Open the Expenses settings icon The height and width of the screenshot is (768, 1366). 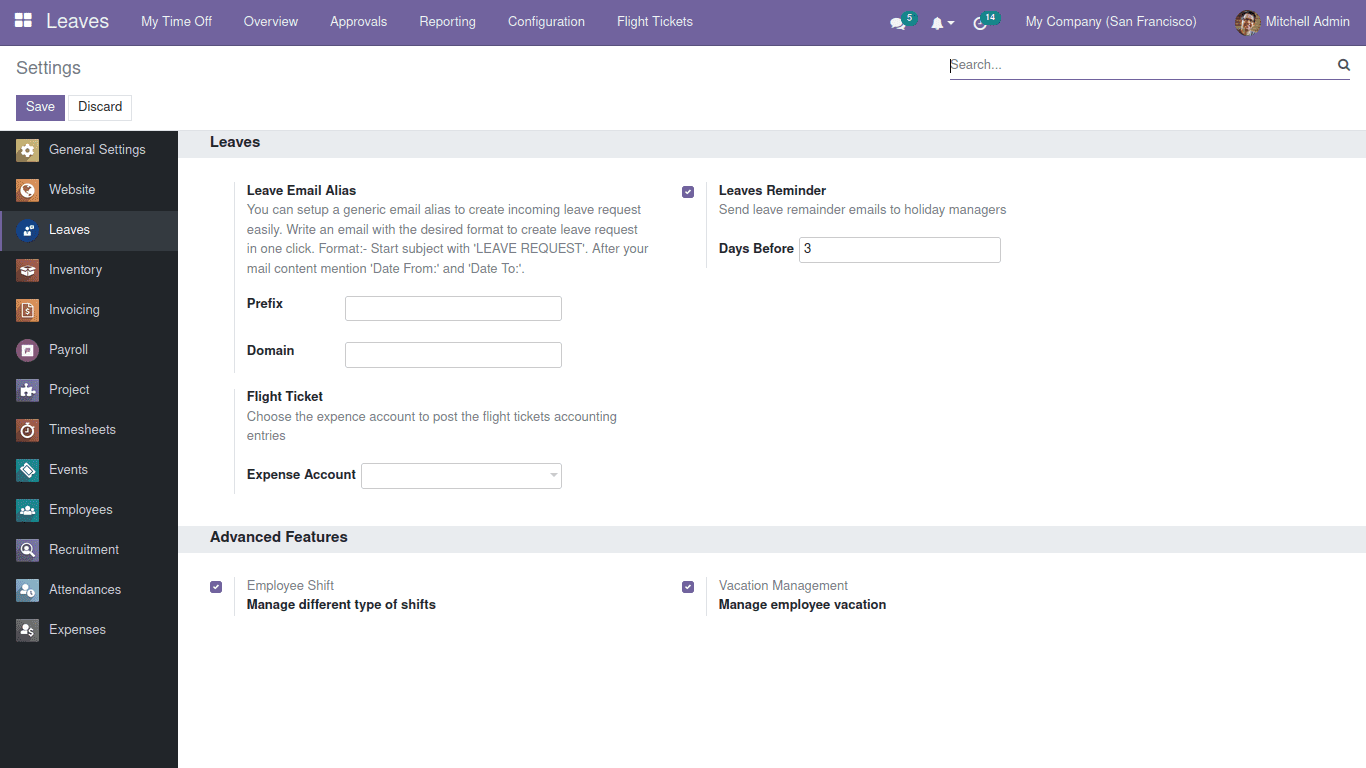26,630
